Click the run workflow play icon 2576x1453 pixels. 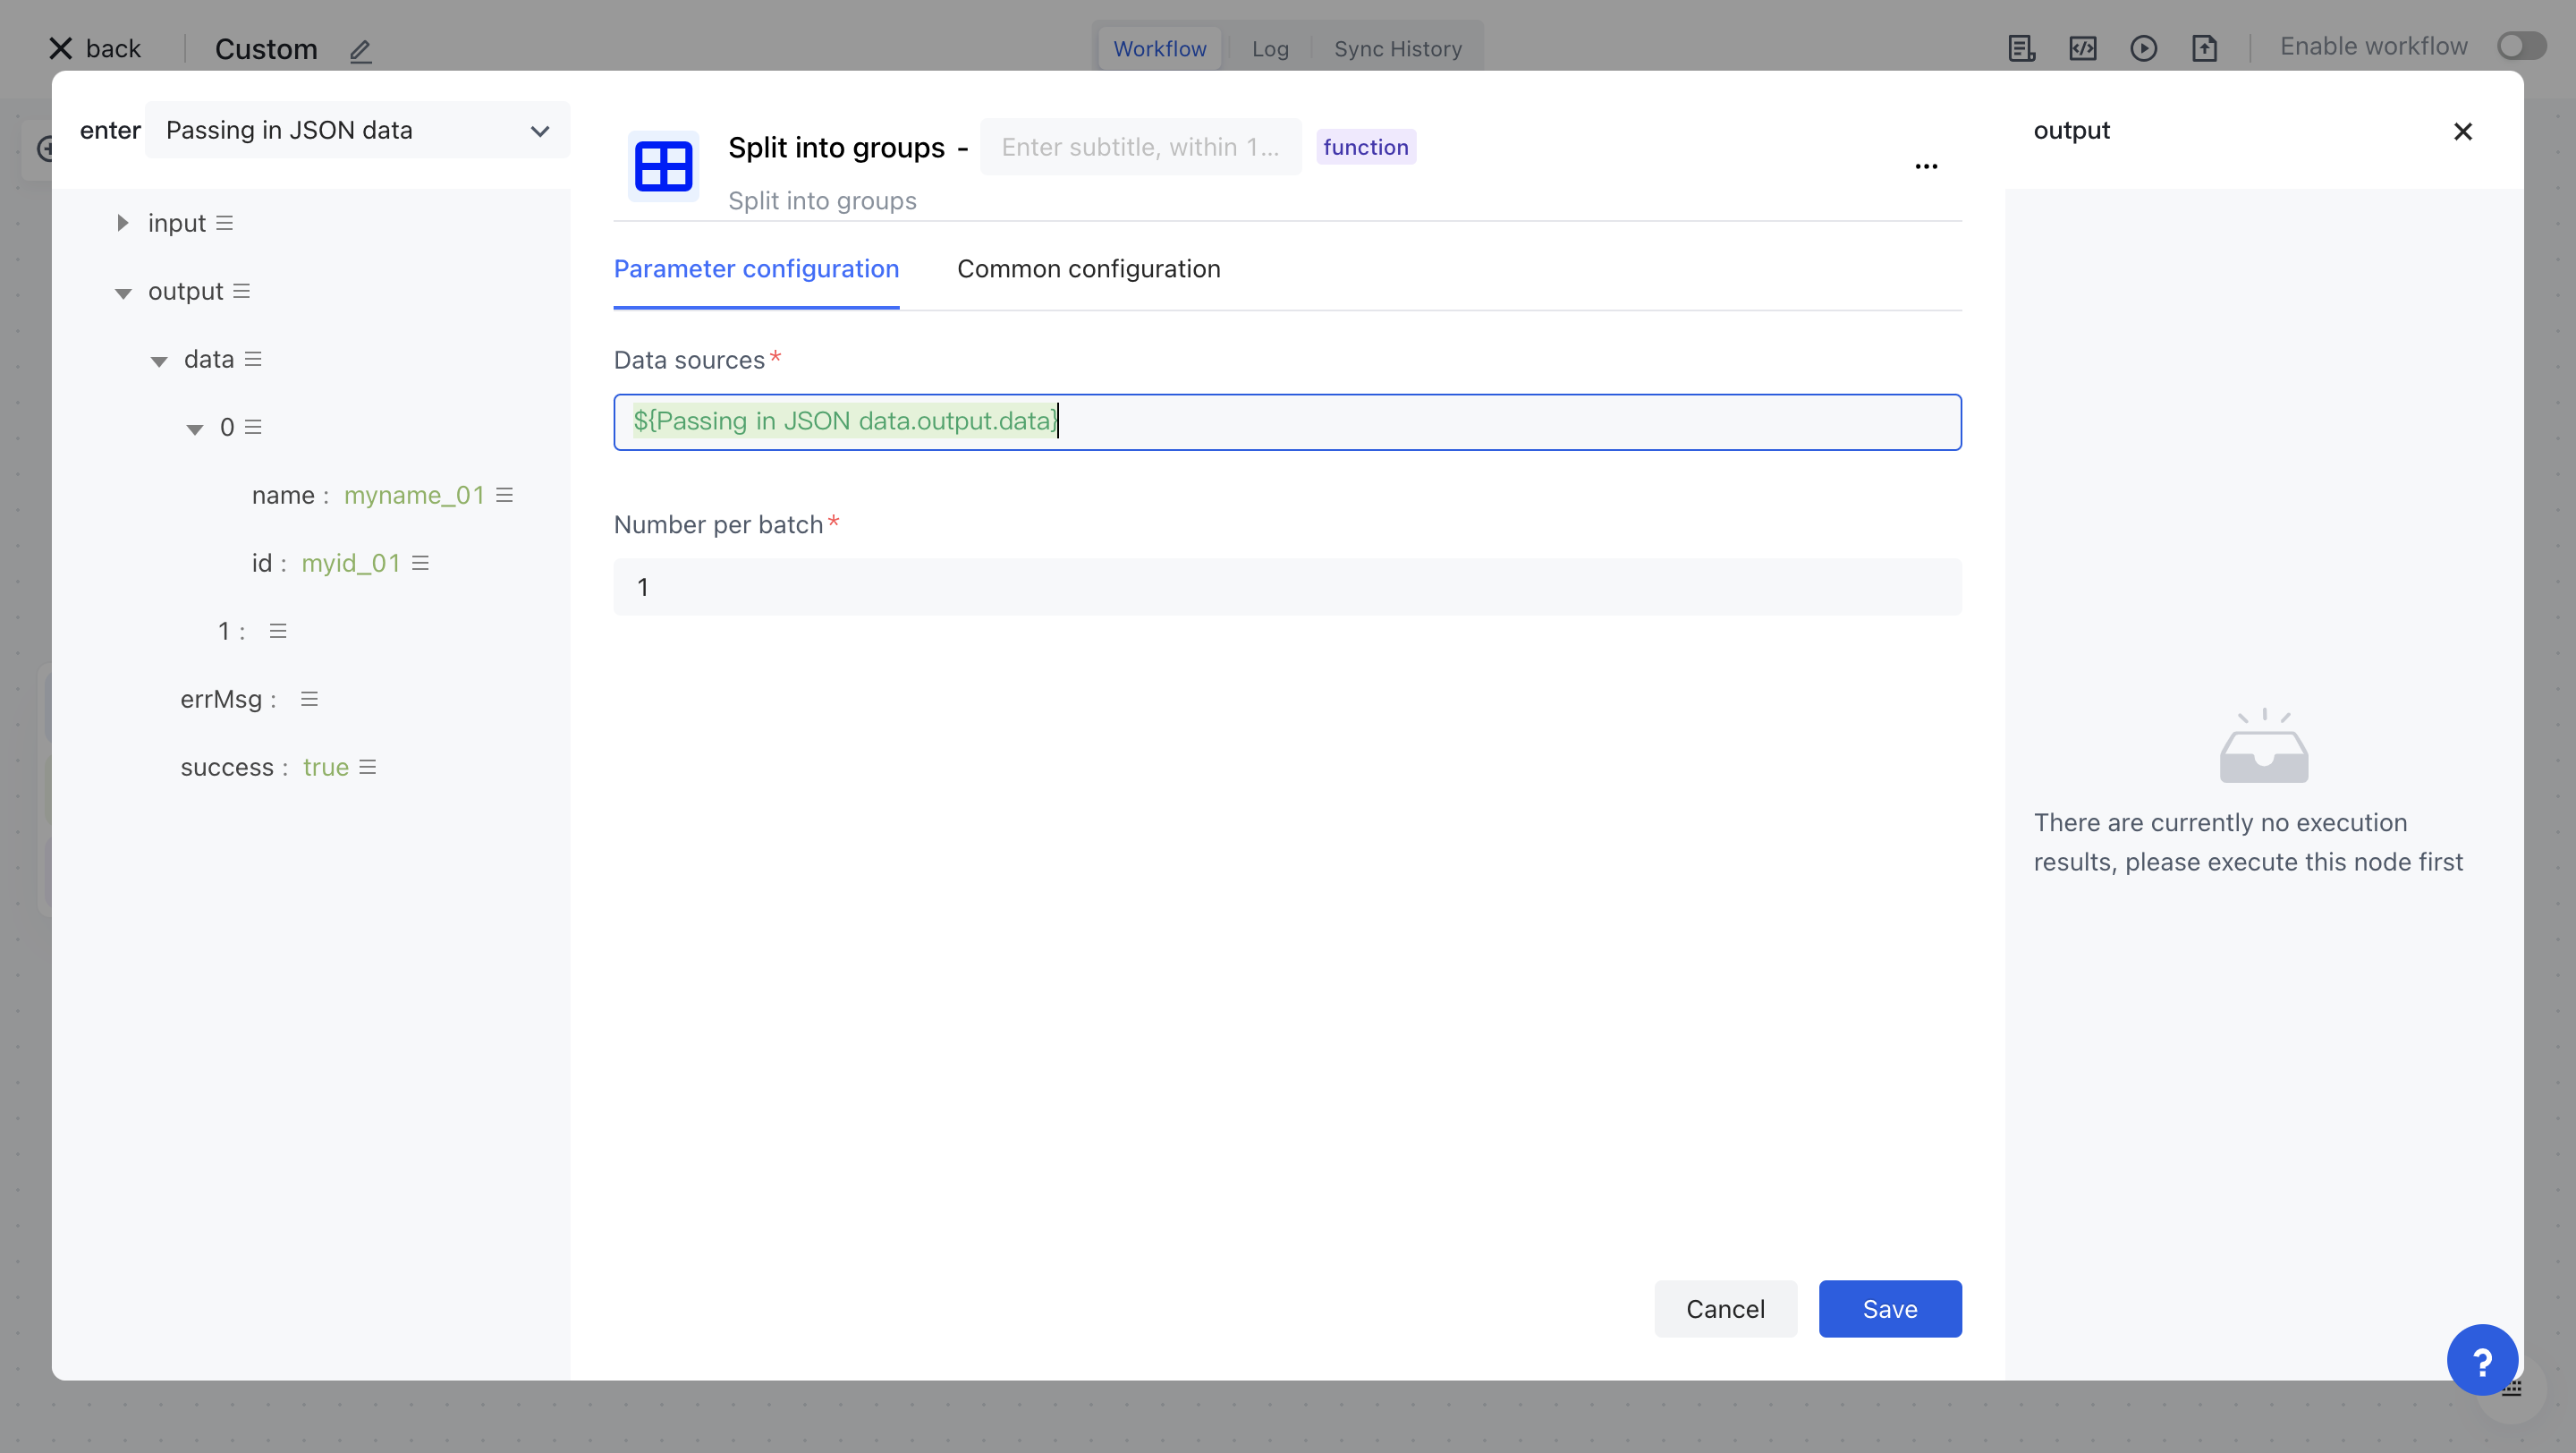[x=2143, y=48]
